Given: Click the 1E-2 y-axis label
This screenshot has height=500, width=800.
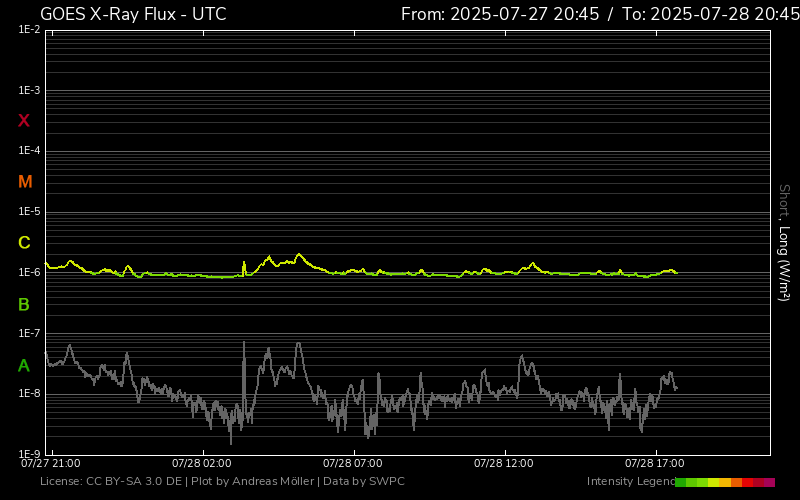Looking at the screenshot, I should point(29,30).
